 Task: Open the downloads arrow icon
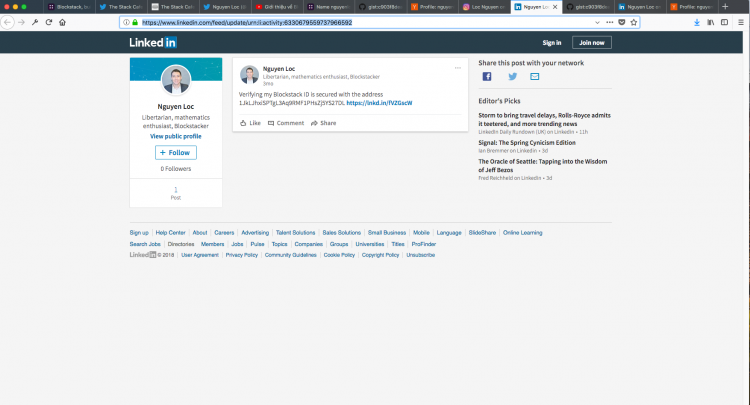click(x=697, y=22)
